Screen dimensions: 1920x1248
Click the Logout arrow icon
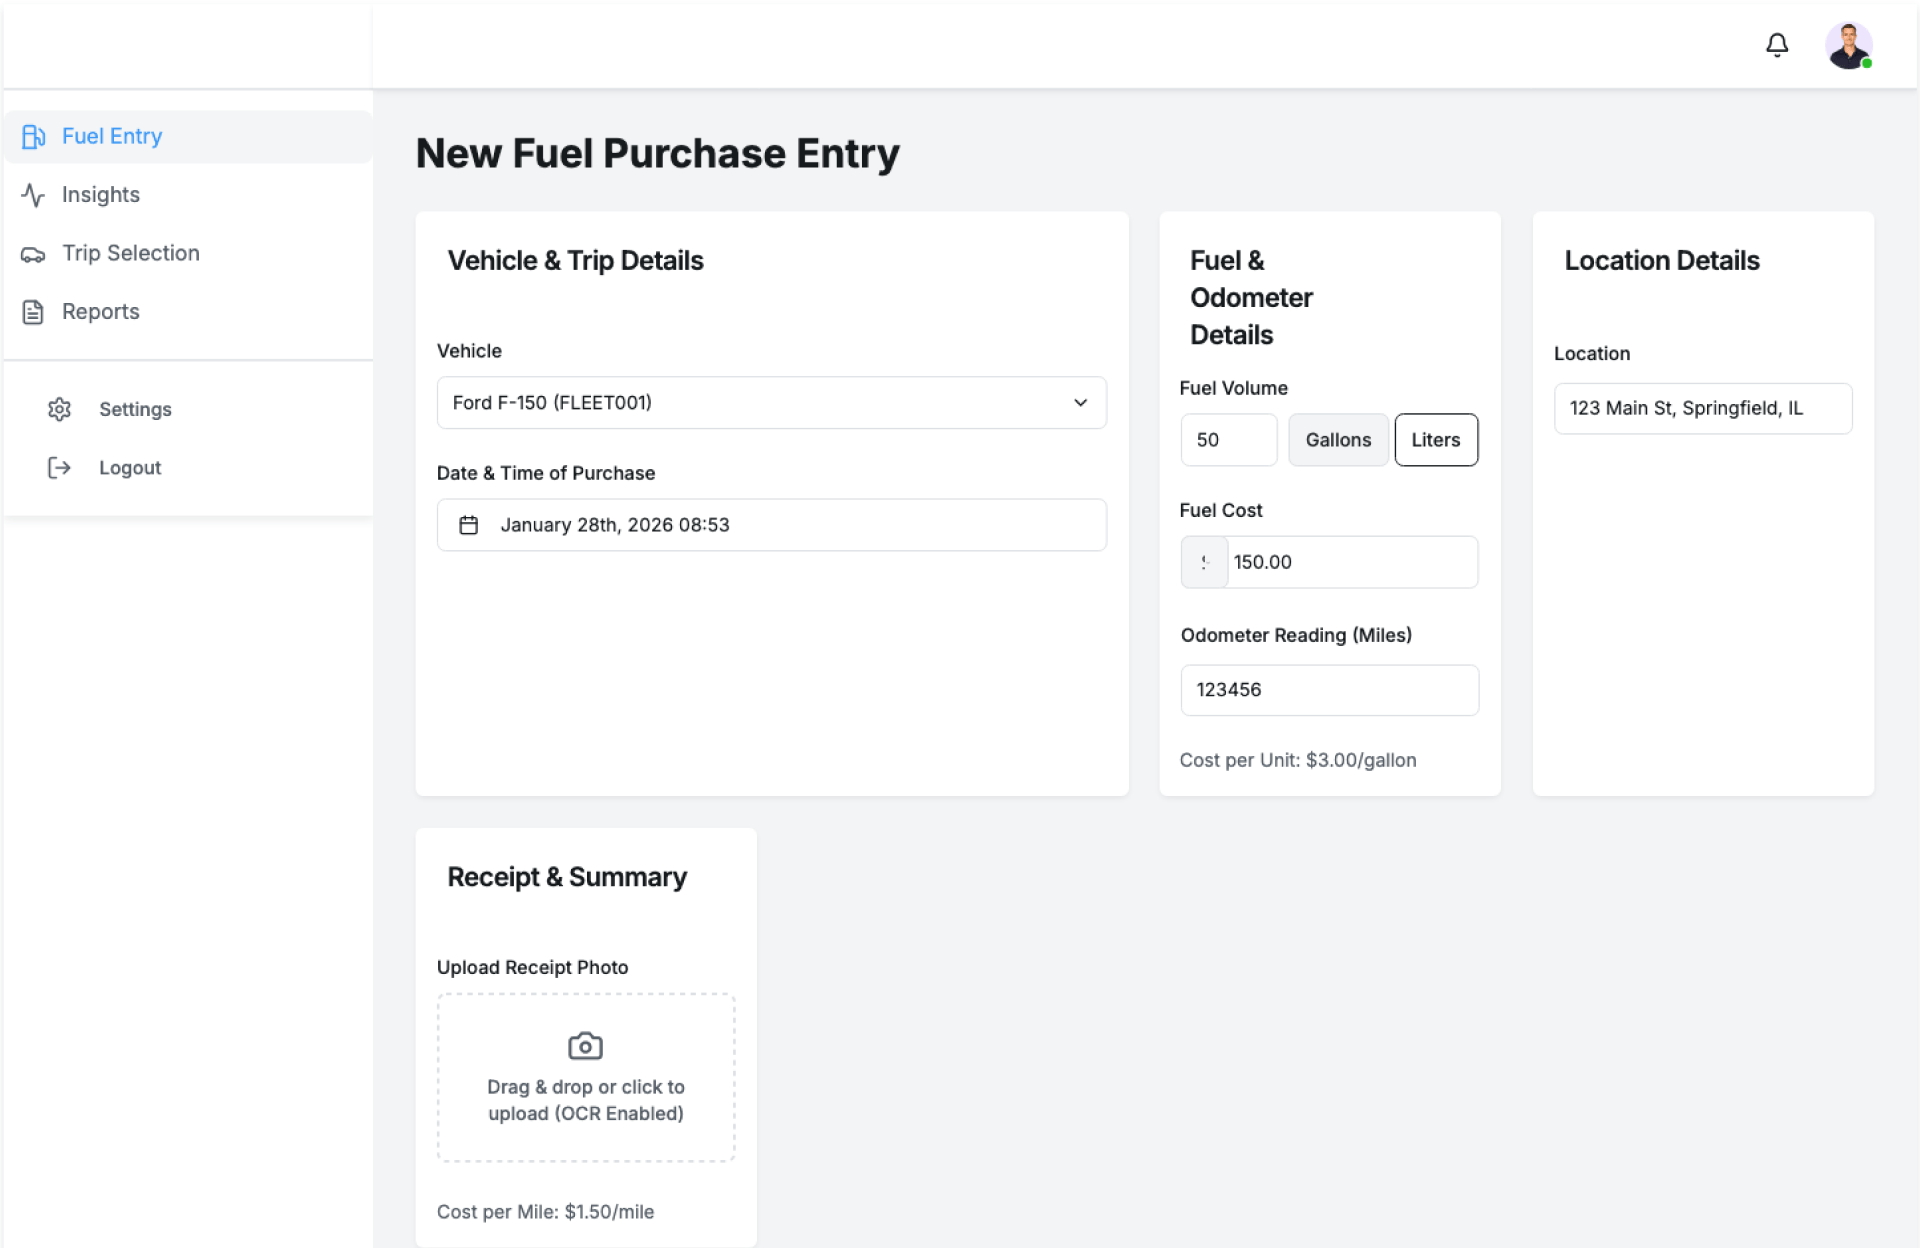point(60,468)
